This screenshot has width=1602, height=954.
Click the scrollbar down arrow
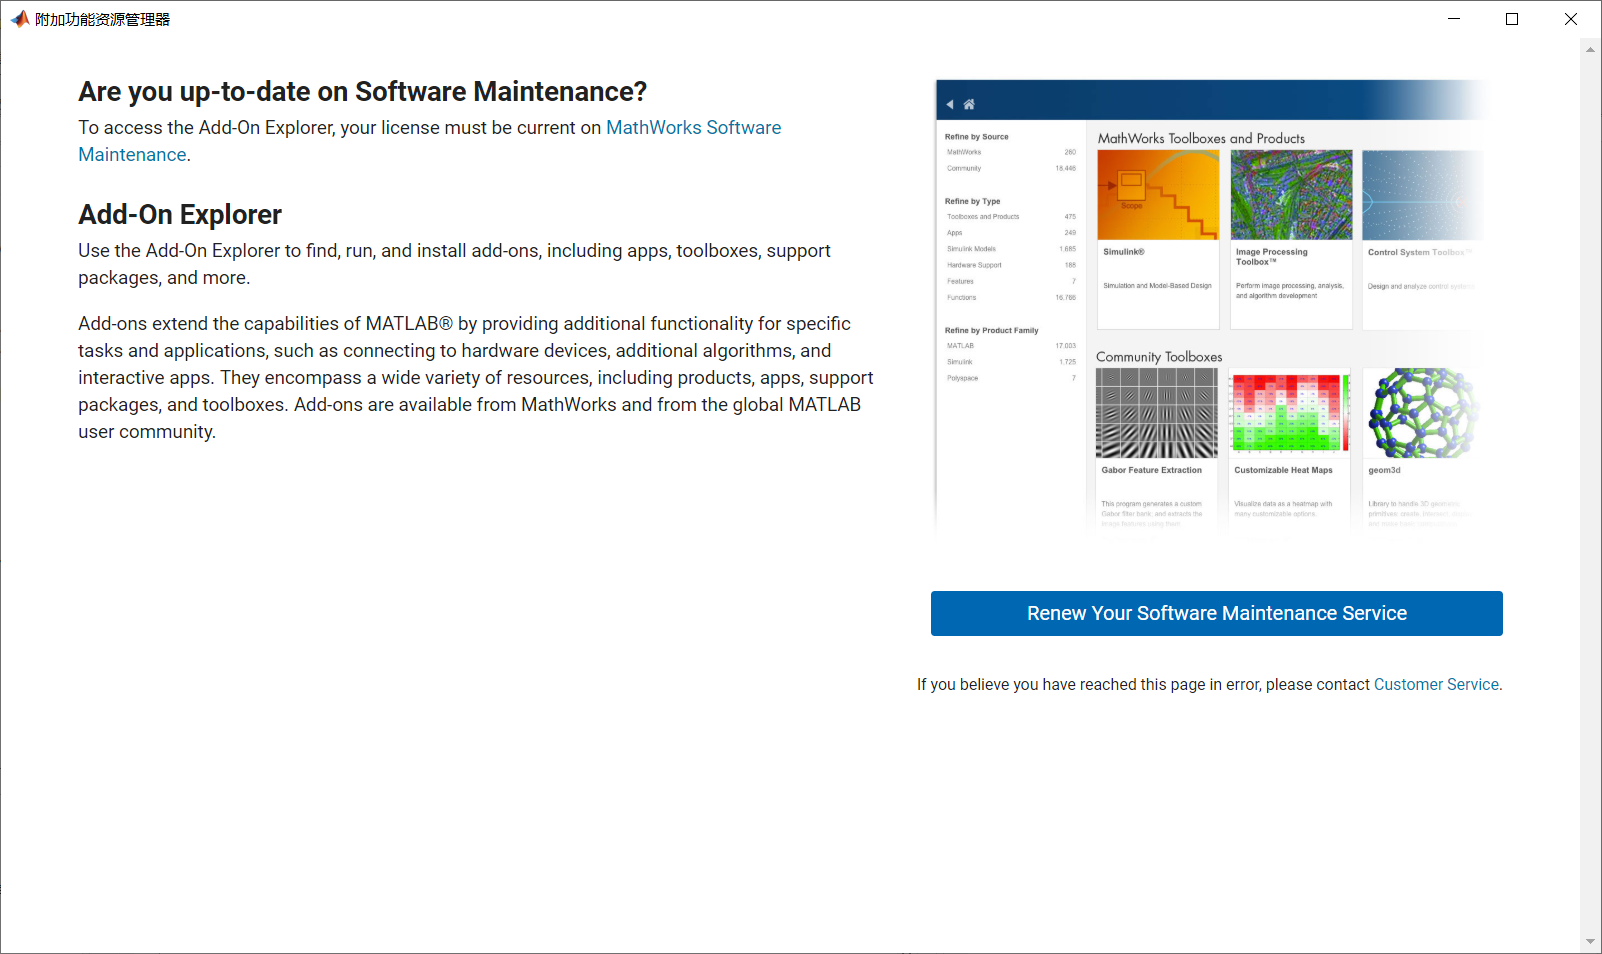click(x=1590, y=942)
